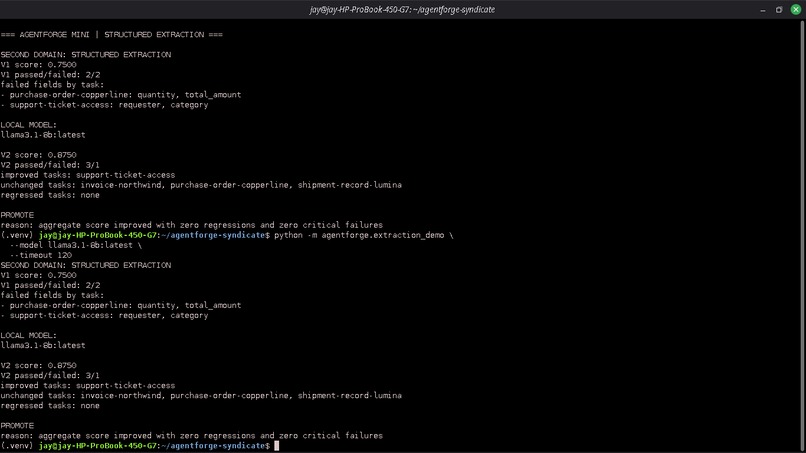Click the '--model llama3.1-8b:latest \' argument line

click(76, 245)
